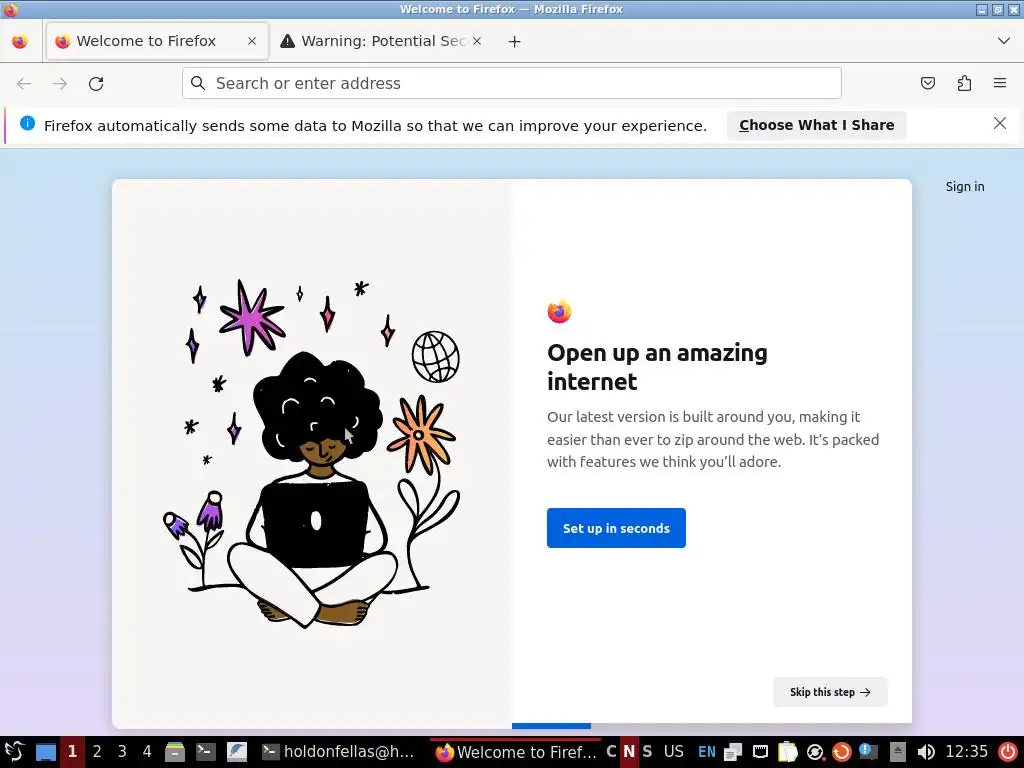This screenshot has height=768, width=1024.
Task: Open the terminal launcher on taskbar
Action: [206, 752]
